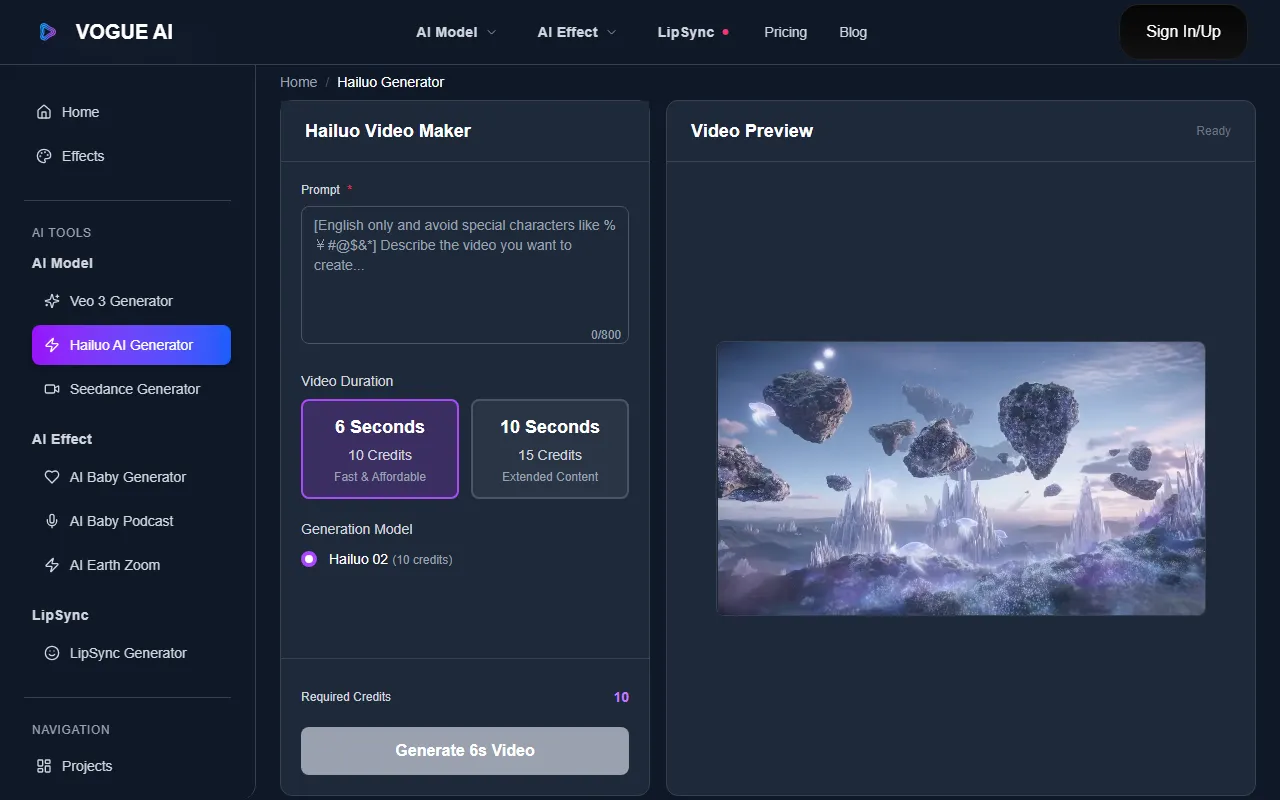Choose the 6 Seconds duration option

pos(380,449)
